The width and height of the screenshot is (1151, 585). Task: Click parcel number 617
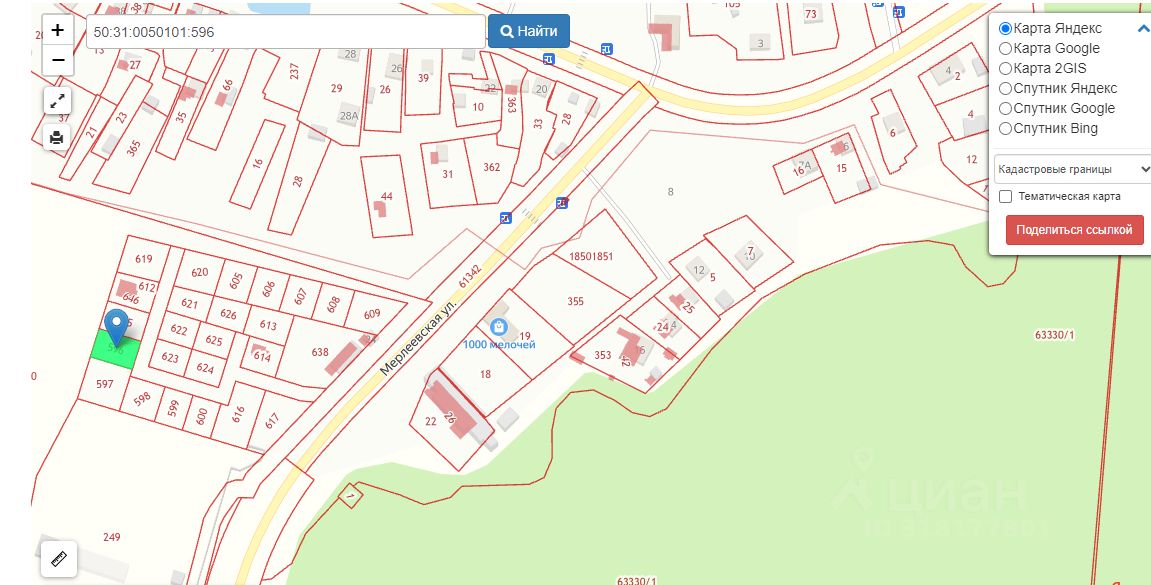click(272, 421)
